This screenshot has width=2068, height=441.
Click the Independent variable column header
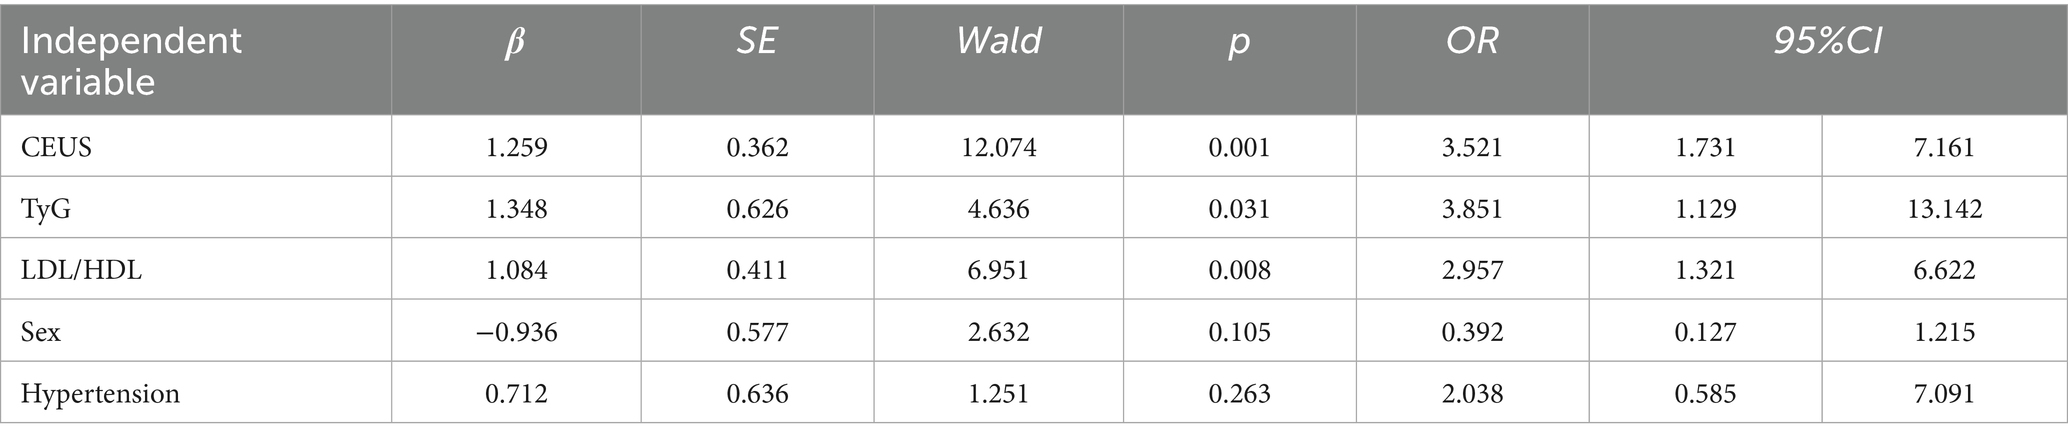[x=131, y=60]
